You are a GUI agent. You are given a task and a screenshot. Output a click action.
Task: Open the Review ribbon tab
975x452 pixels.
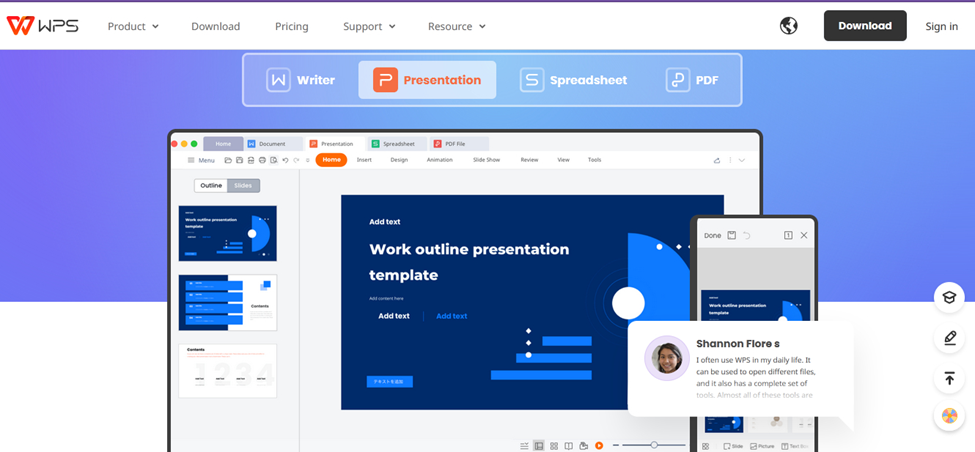click(529, 160)
